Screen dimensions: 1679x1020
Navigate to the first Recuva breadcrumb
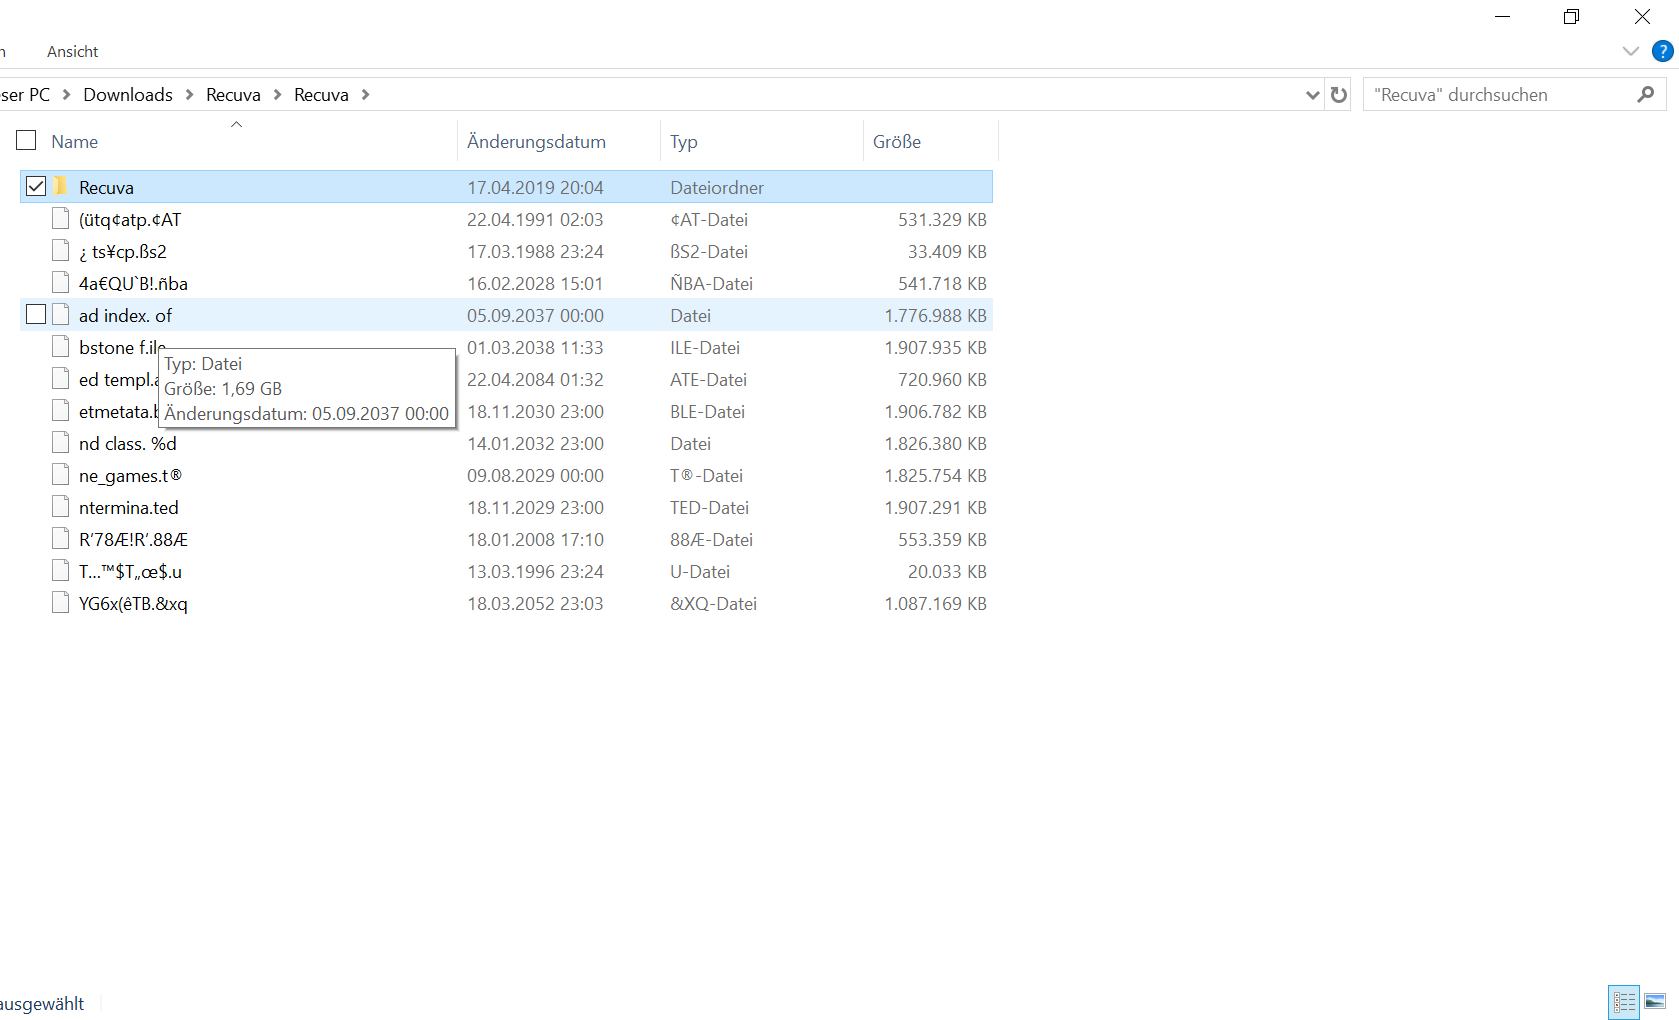coord(233,95)
